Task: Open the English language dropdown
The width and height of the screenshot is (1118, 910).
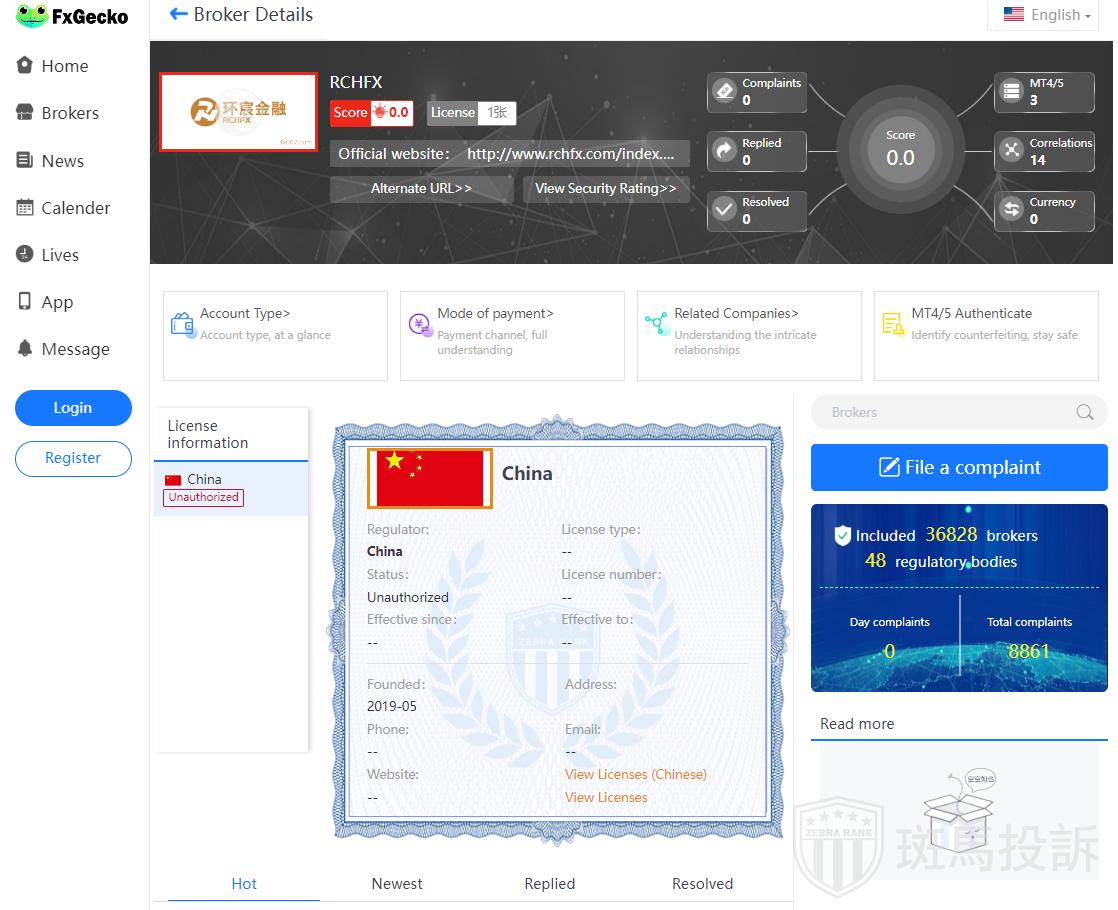Action: coord(1047,15)
